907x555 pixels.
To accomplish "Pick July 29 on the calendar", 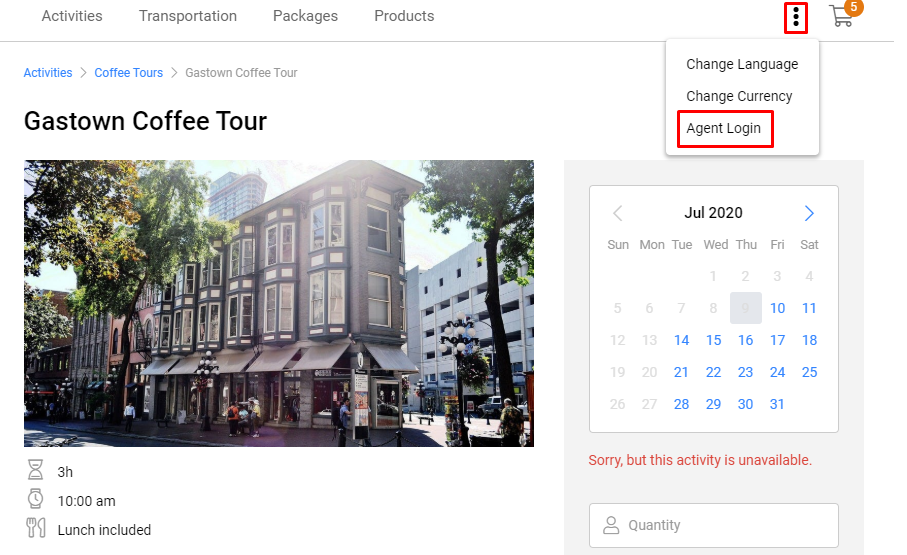I will pos(713,404).
